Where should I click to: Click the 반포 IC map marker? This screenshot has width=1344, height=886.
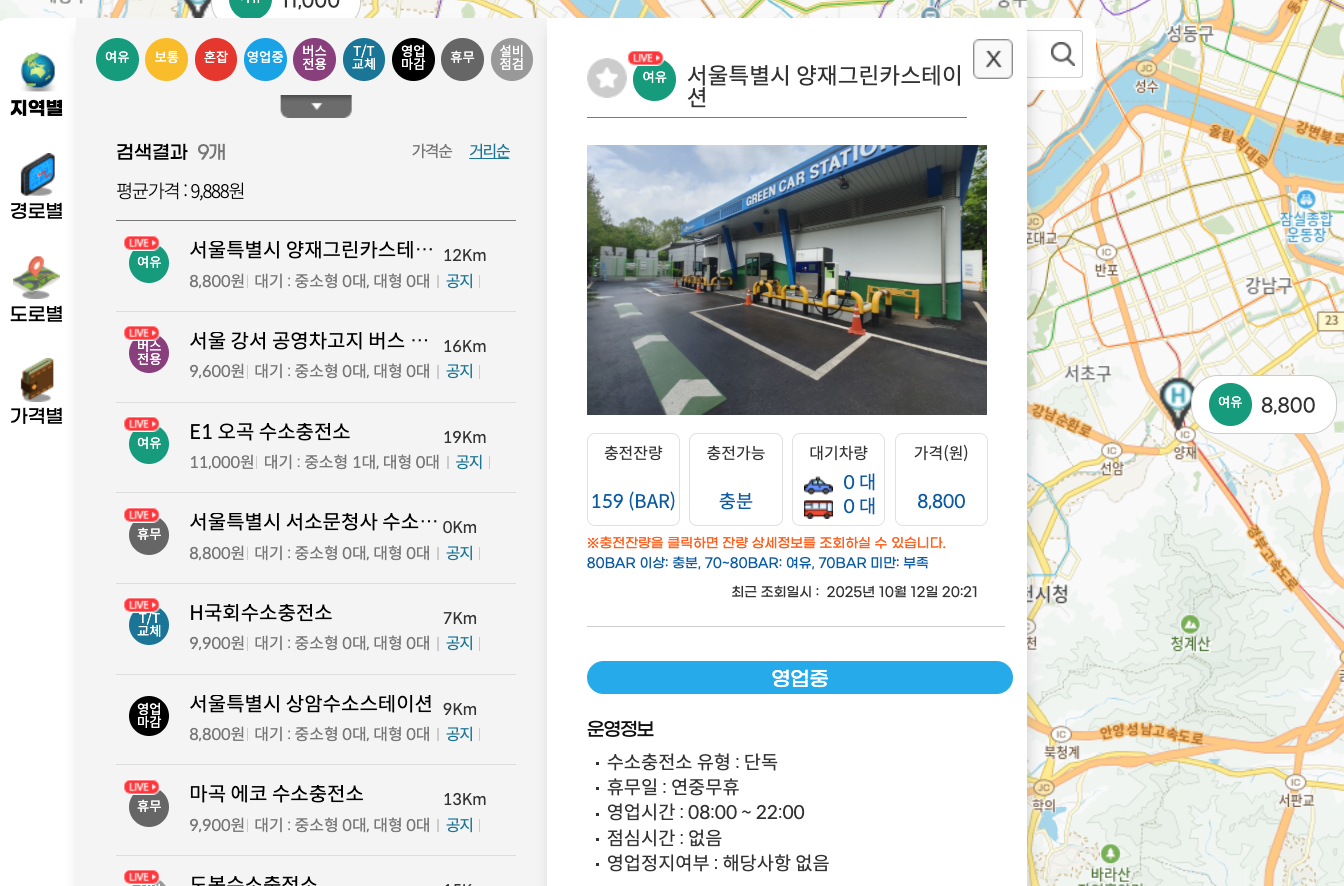coord(1106,251)
